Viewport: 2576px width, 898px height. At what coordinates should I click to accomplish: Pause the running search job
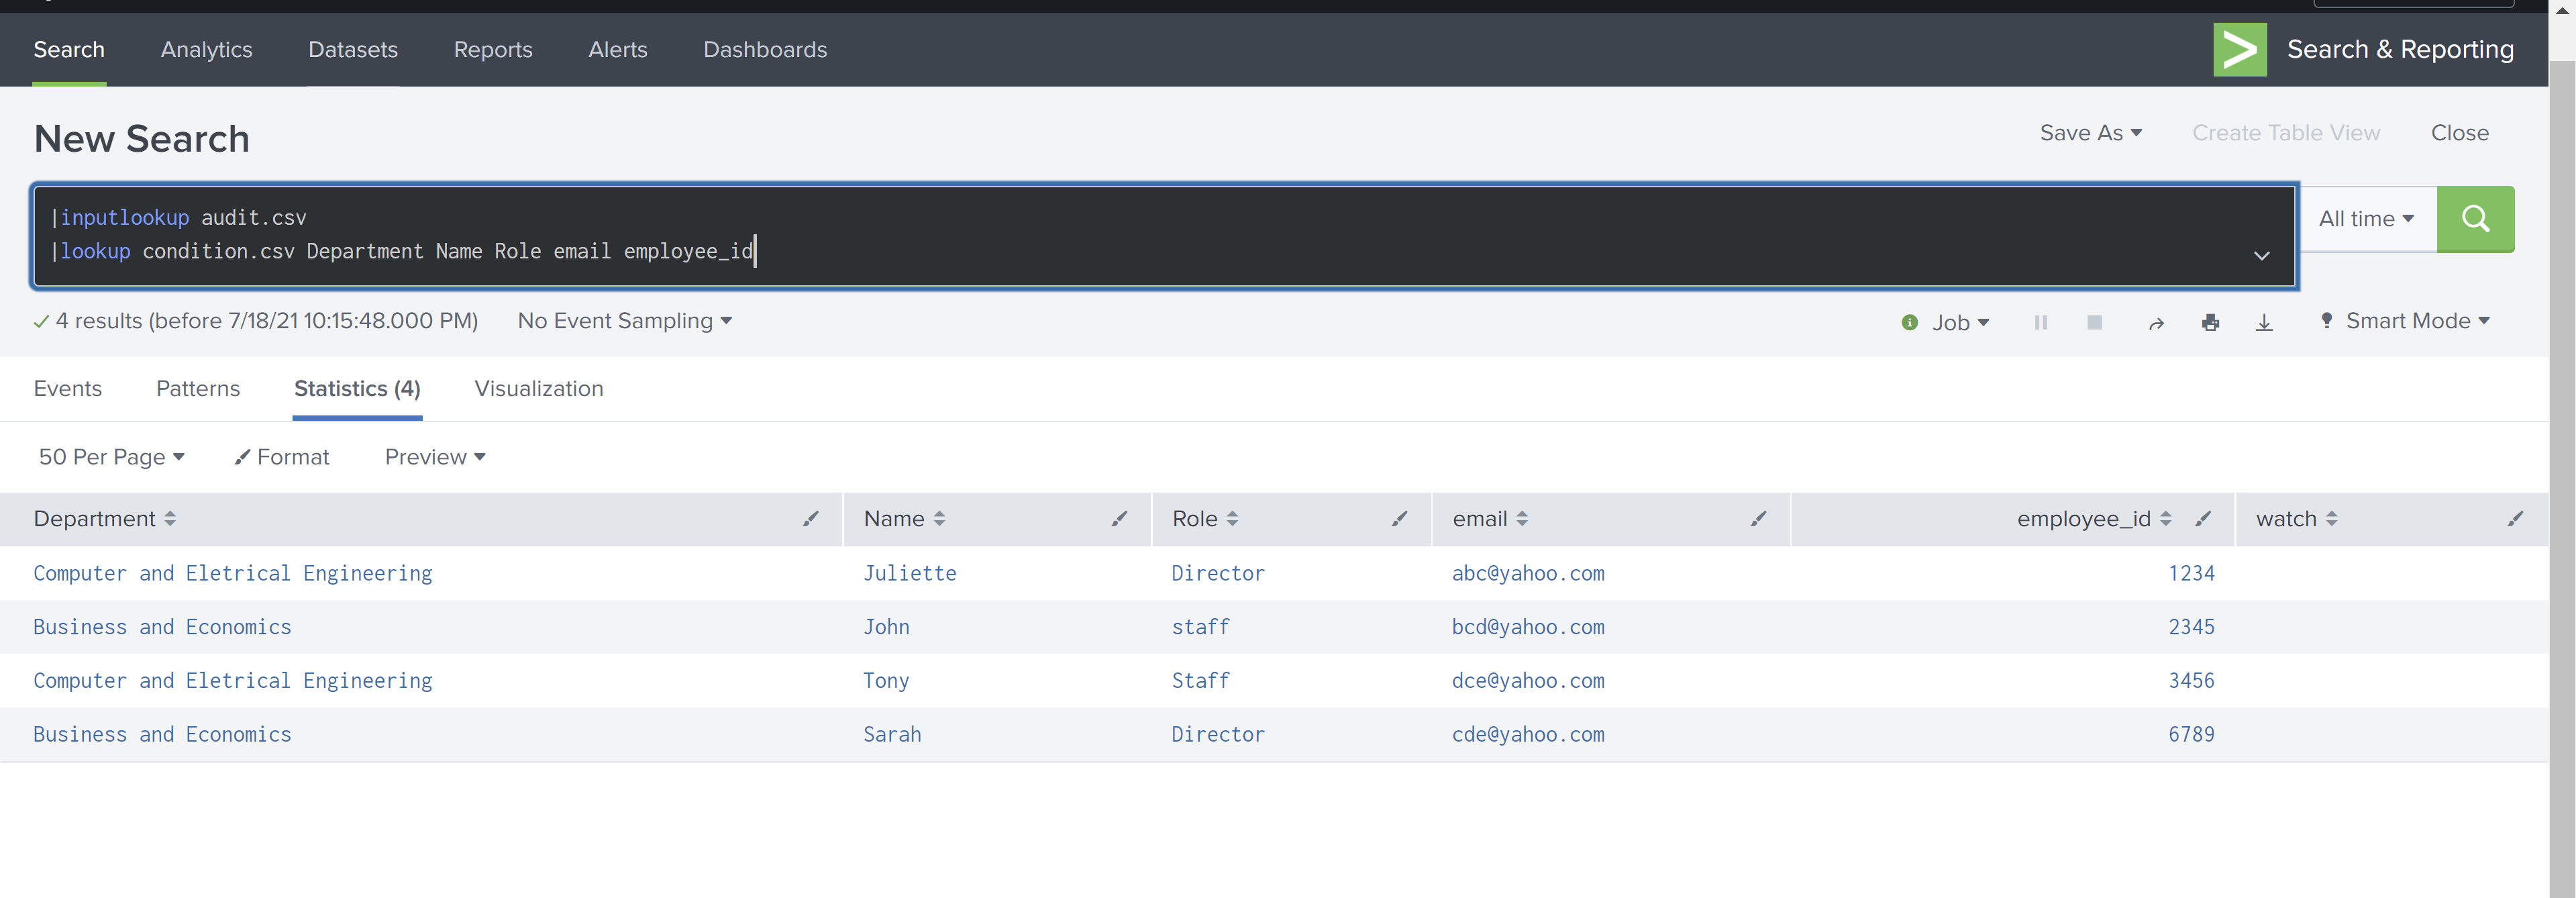coord(2040,322)
